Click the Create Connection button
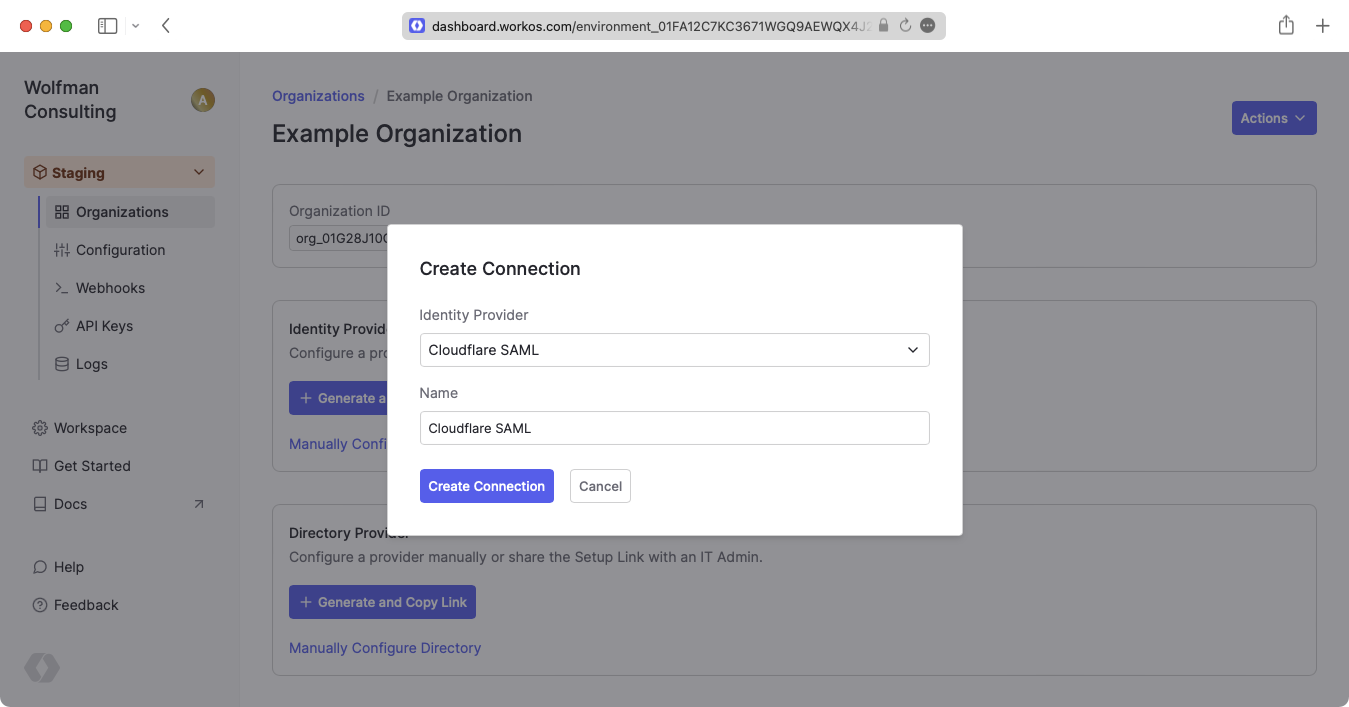This screenshot has height=707, width=1349. 486,486
